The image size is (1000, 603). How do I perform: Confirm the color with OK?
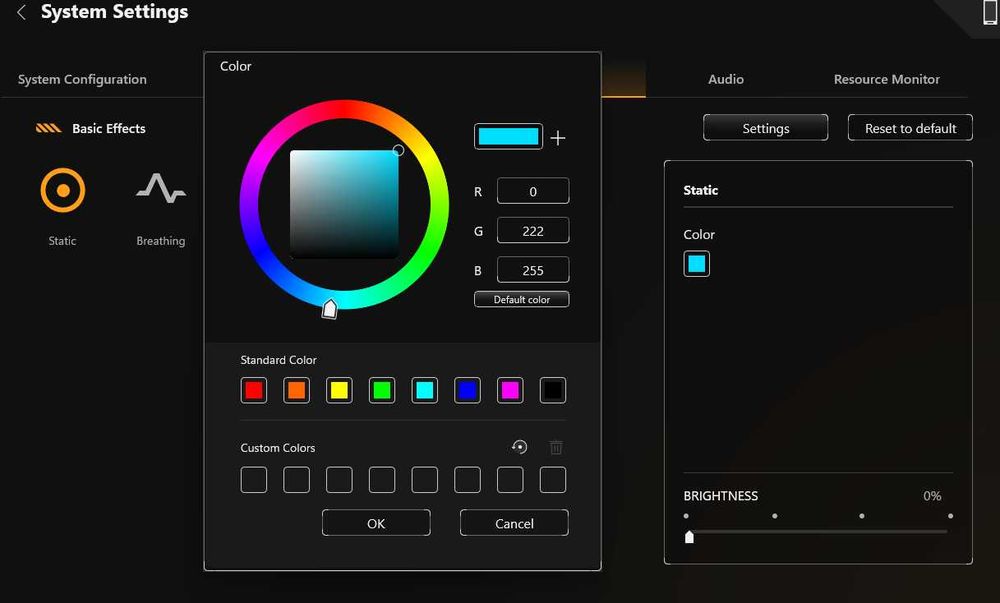click(x=376, y=523)
